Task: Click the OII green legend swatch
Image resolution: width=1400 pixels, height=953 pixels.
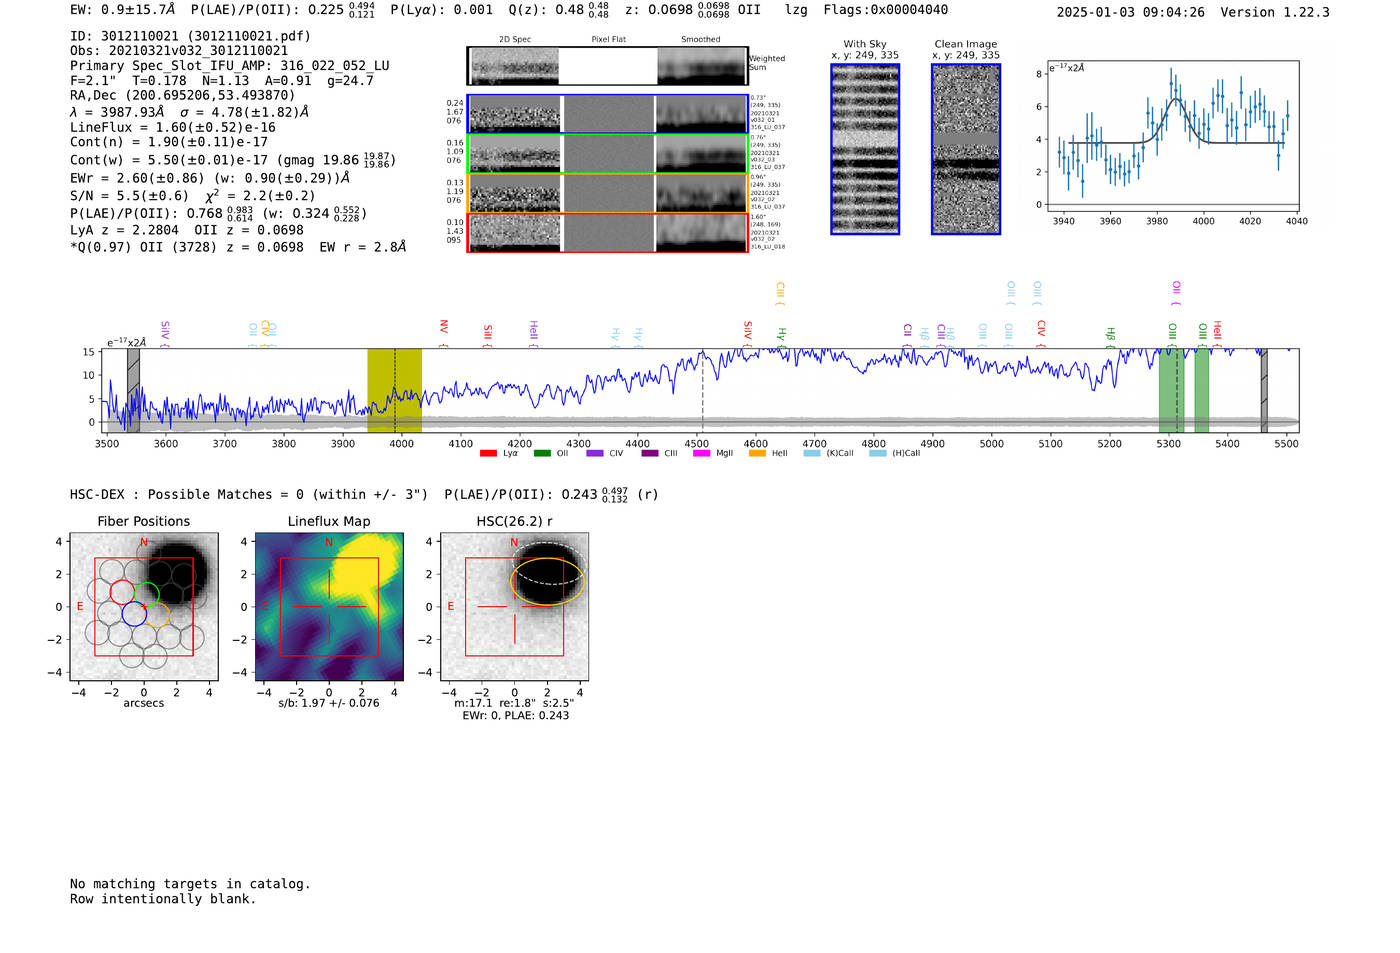Action: click(x=542, y=454)
